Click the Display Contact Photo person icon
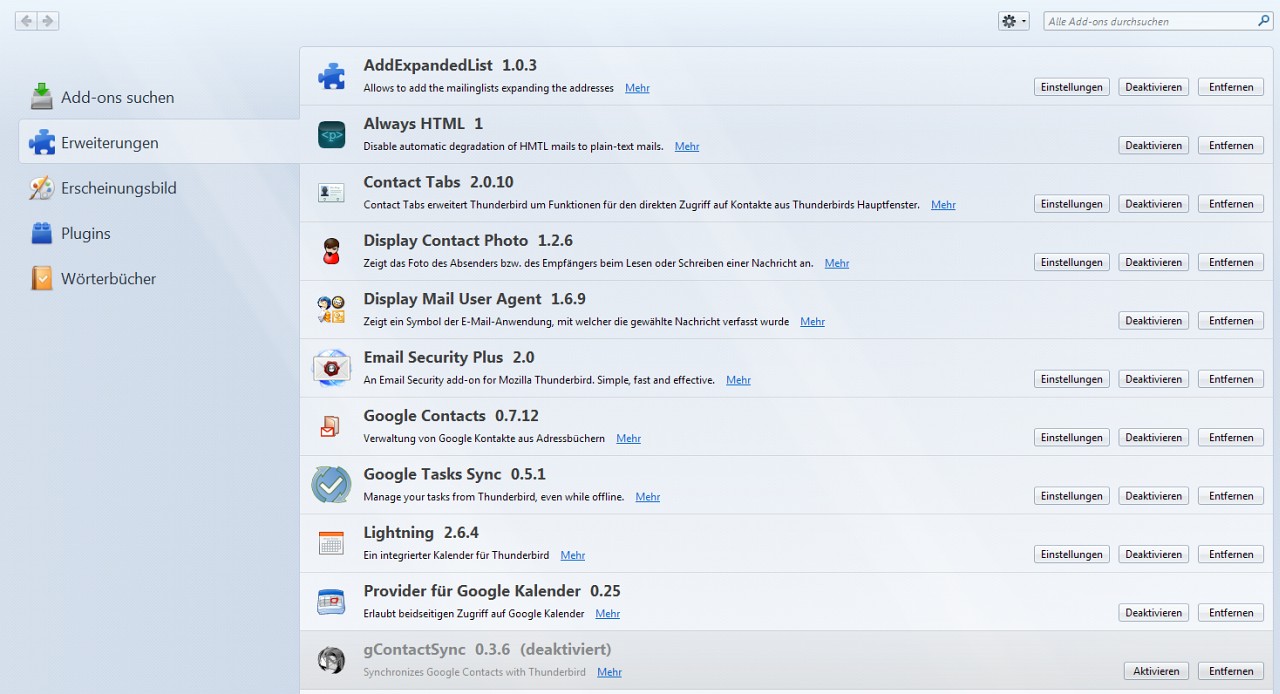 pyautogui.click(x=331, y=251)
